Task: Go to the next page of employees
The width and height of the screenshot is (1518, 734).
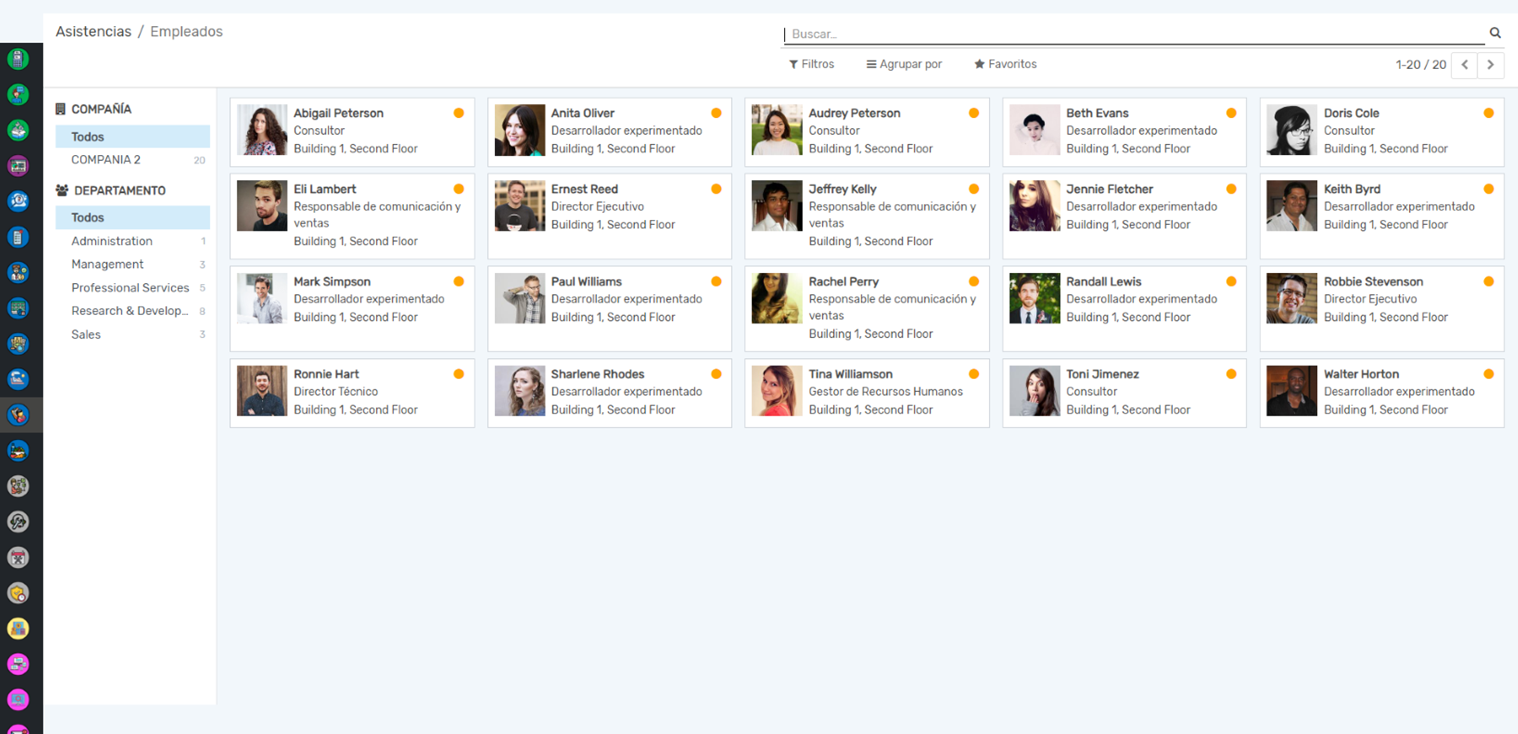Action: pos(1491,65)
